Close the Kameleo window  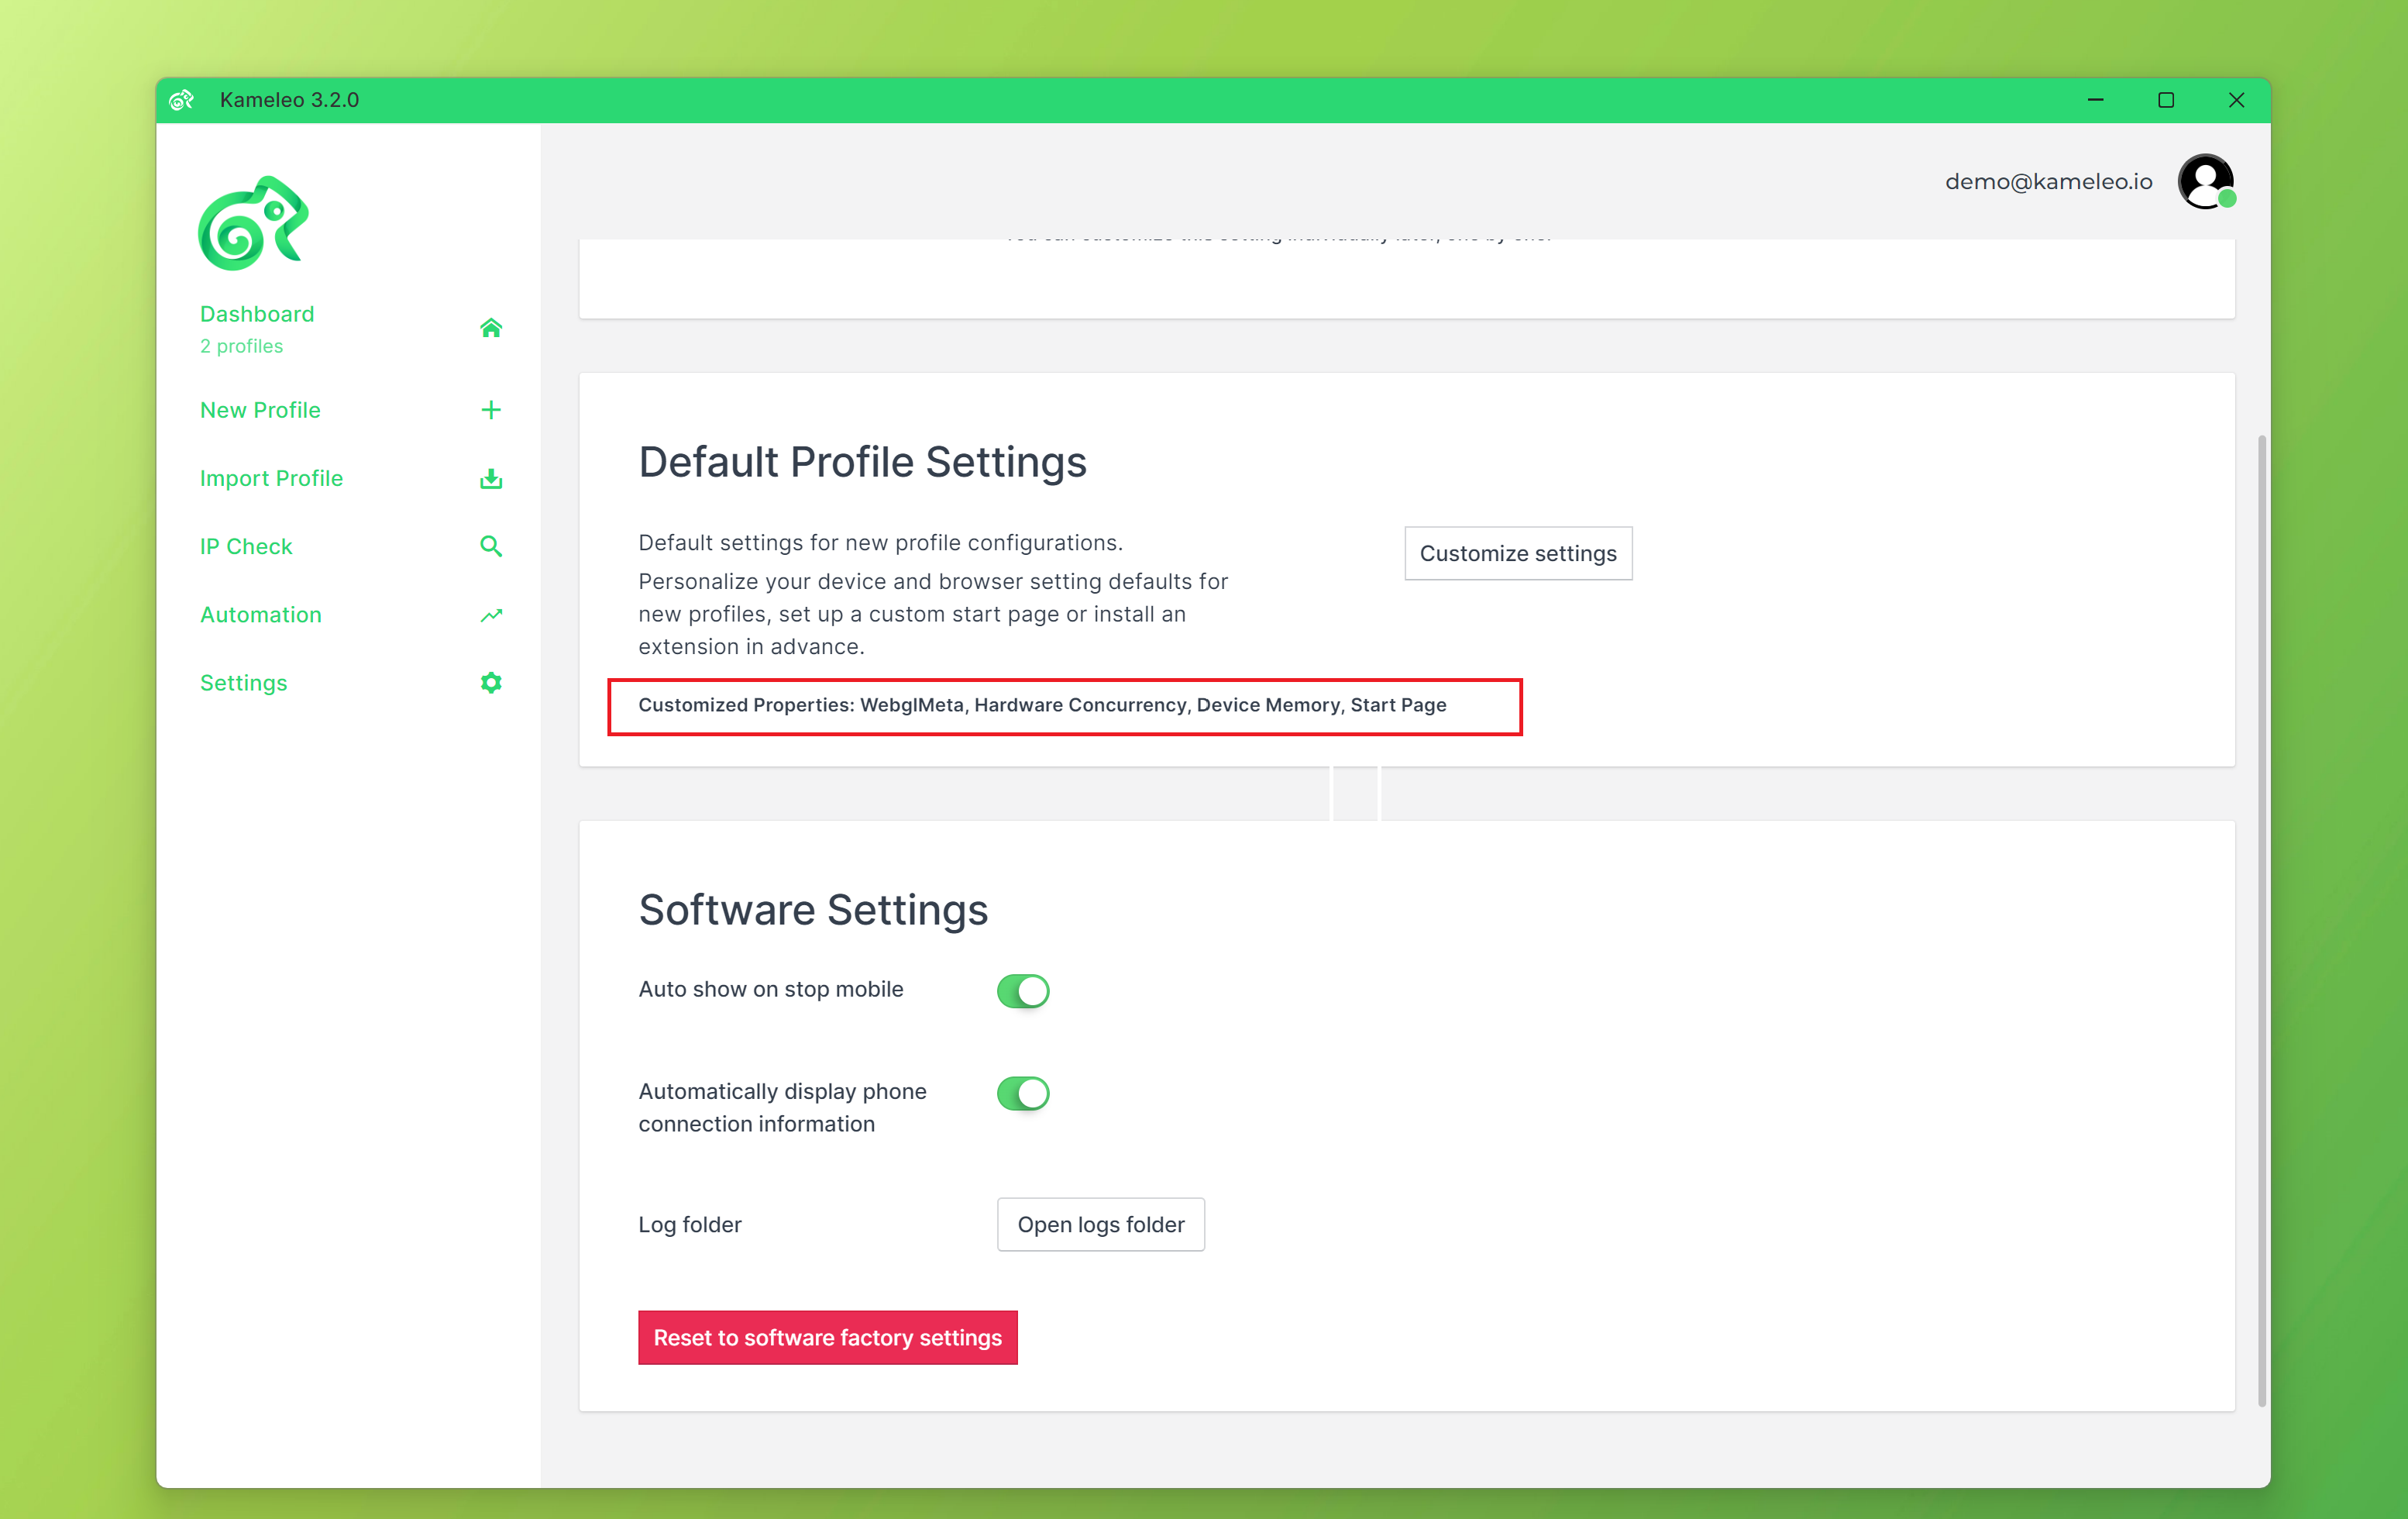[x=2236, y=100]
